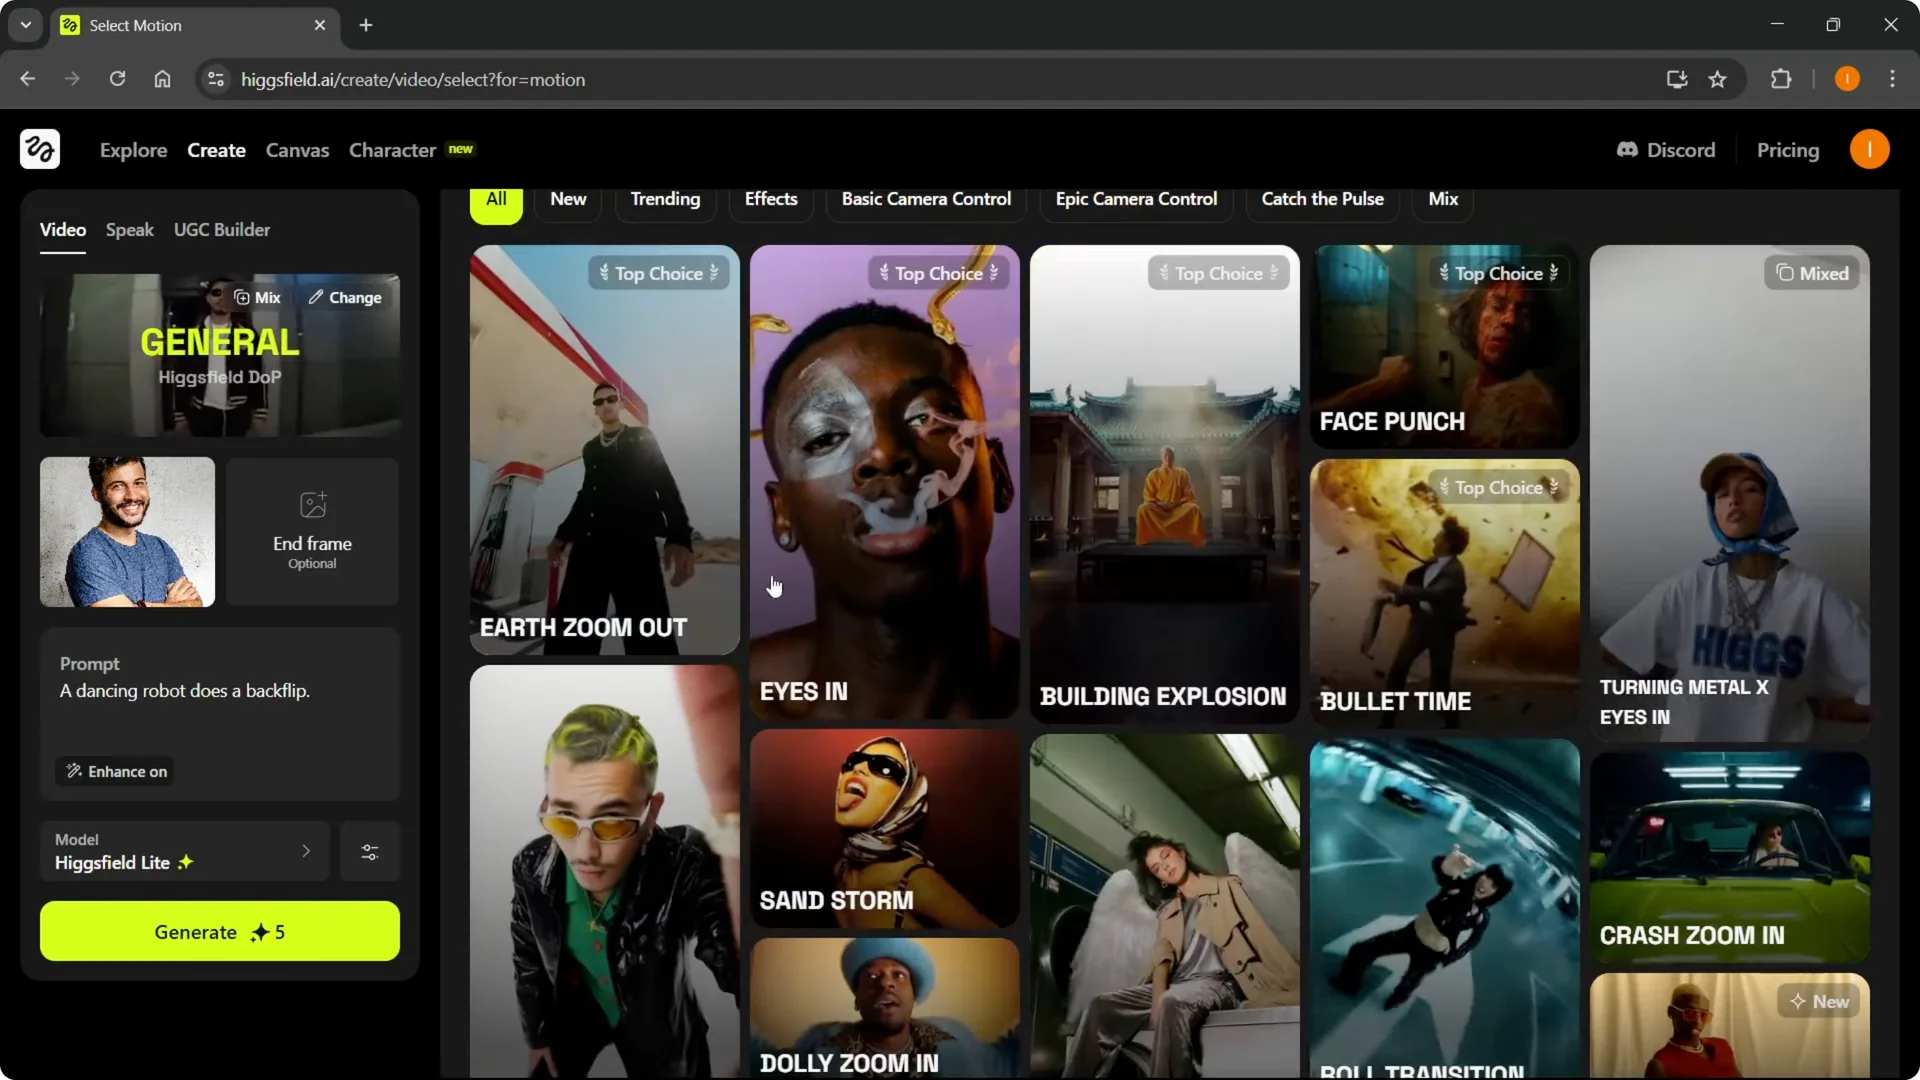Click the End frame image upload icon
This screenshot has width=1920, height=1080.
[x=311, y=505]
